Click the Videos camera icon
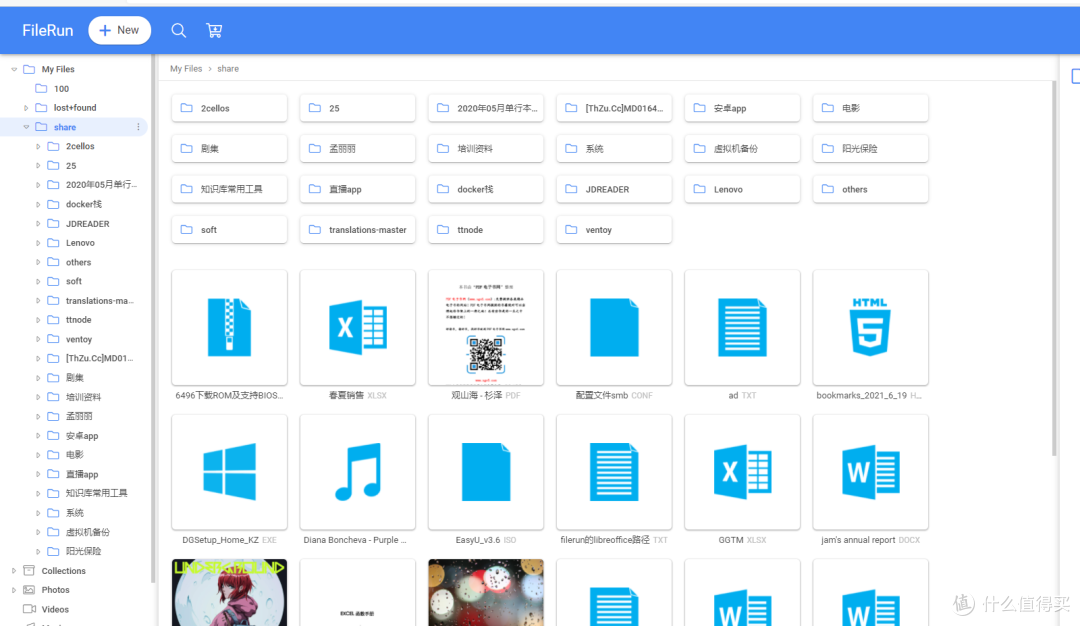 click(29, 609)
